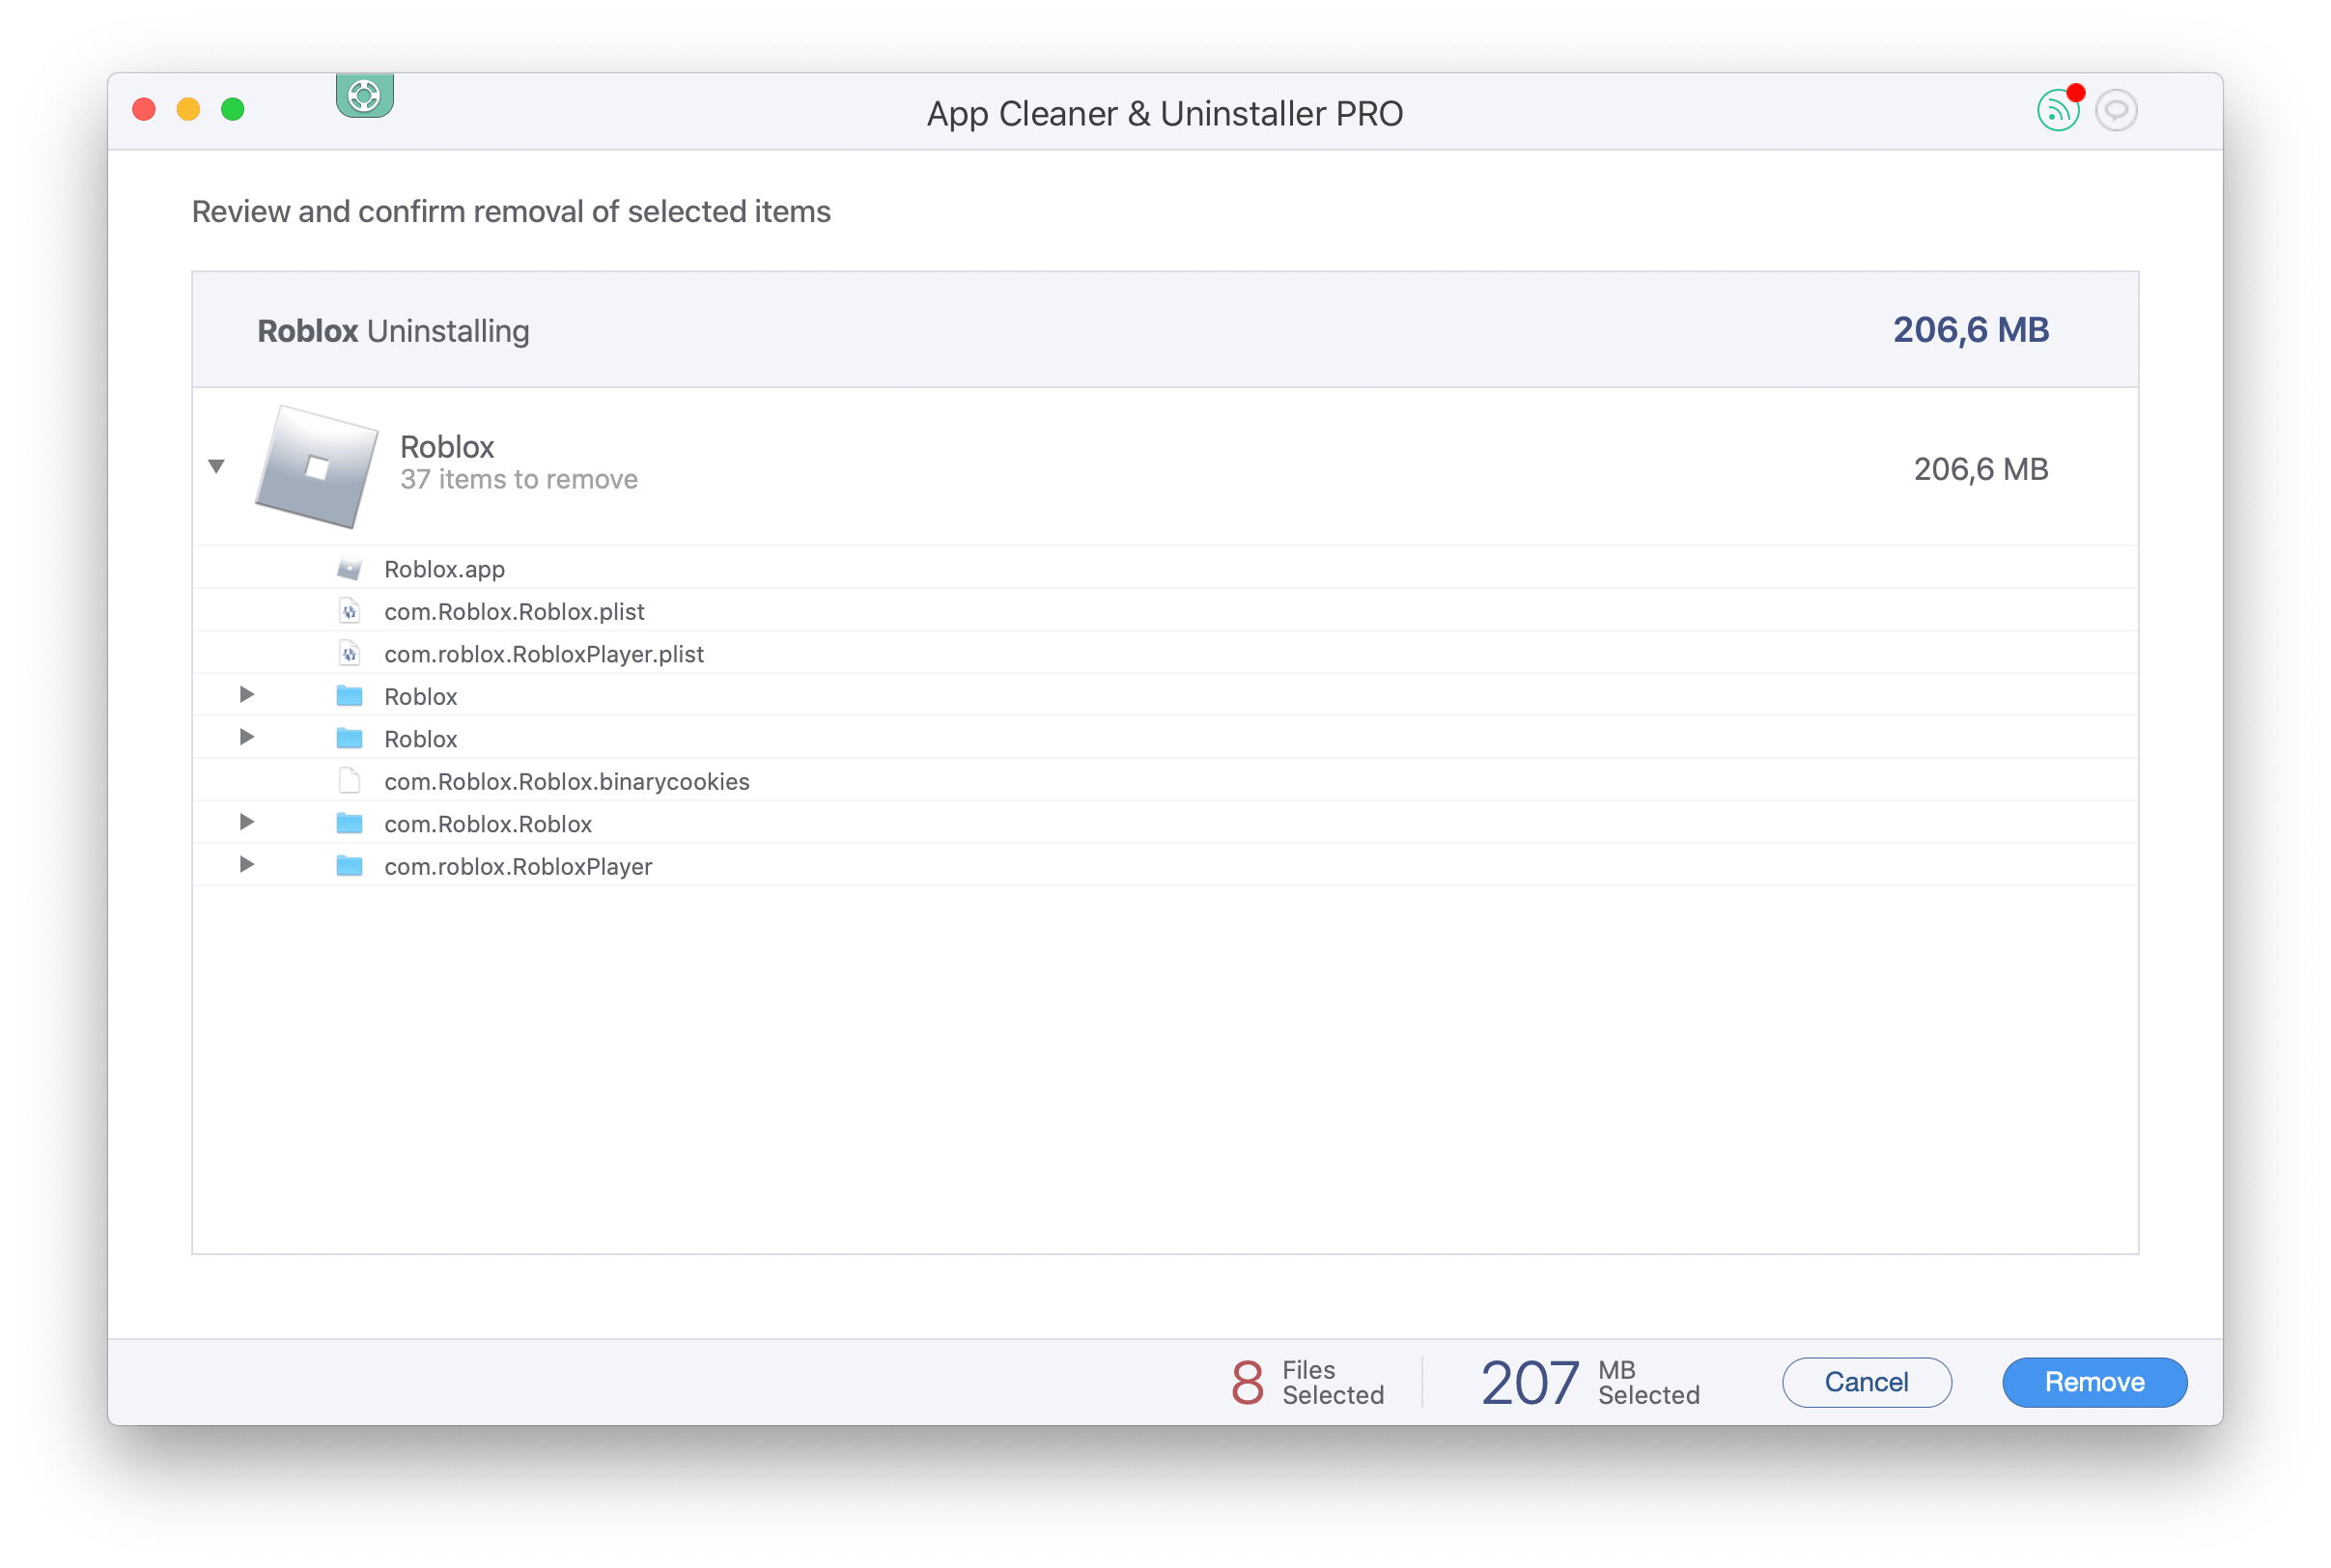Expand the com.roblox.RobloxPlayer folder
2331x1568 pixels.
[x=247, y=864]
